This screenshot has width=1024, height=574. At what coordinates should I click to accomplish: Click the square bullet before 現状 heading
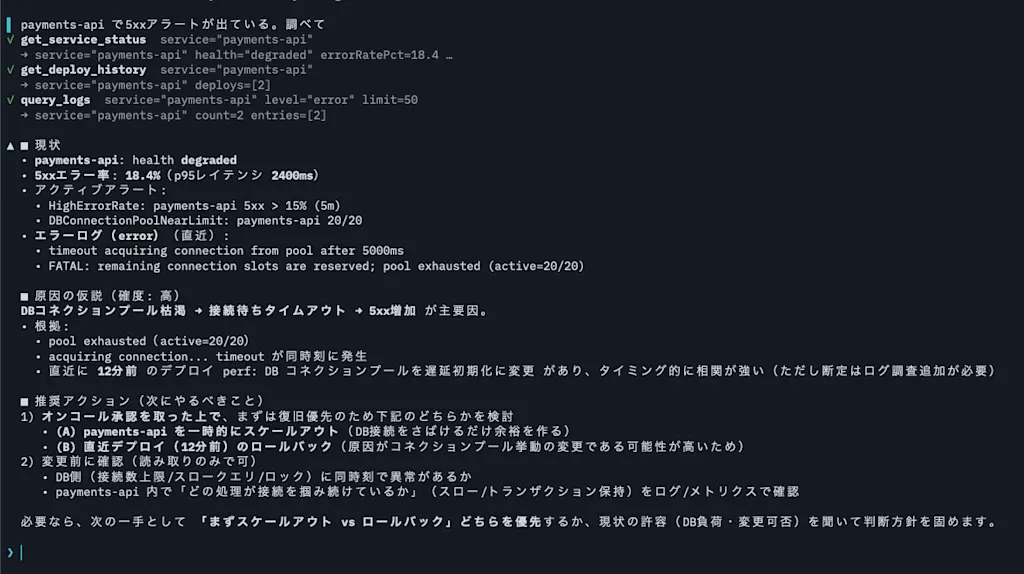[24, 146]
